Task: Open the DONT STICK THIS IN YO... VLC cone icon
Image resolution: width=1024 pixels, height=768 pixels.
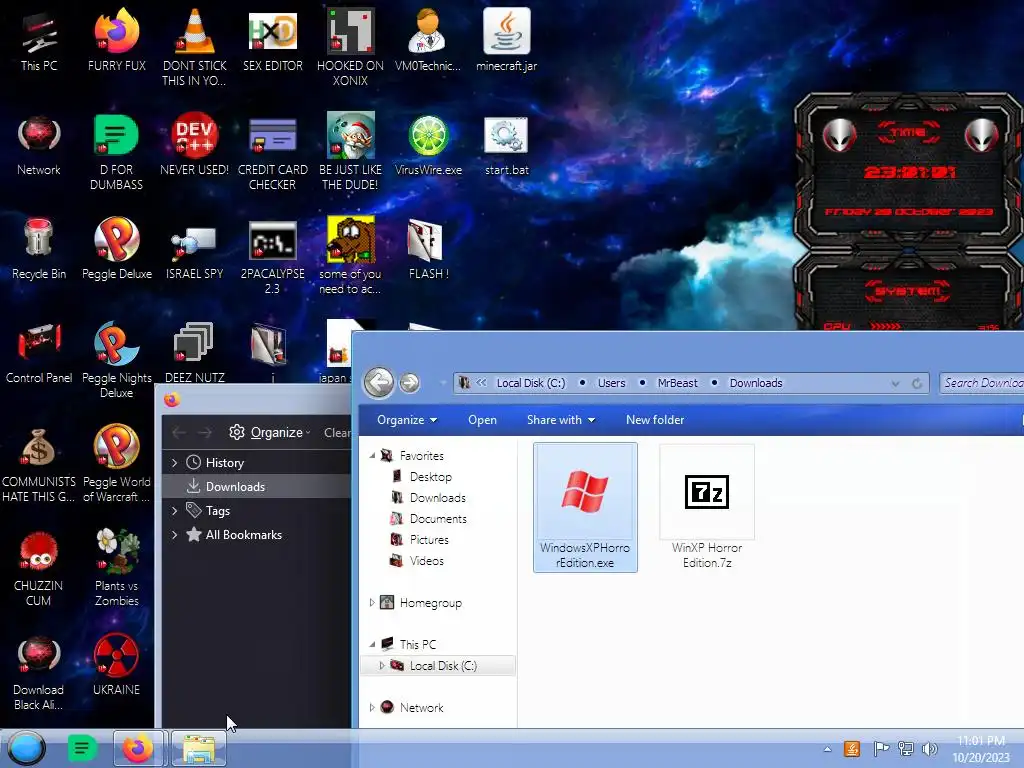Action: click(194, 47)
